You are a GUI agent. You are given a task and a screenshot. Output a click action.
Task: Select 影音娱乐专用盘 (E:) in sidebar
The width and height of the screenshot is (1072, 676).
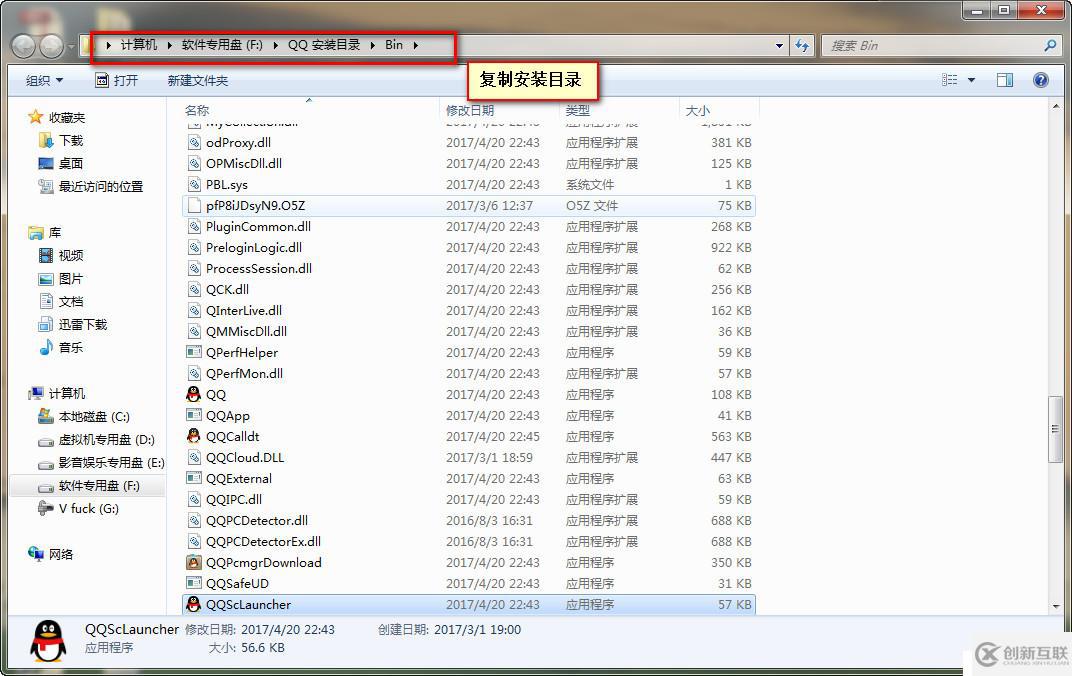point(111,463)
